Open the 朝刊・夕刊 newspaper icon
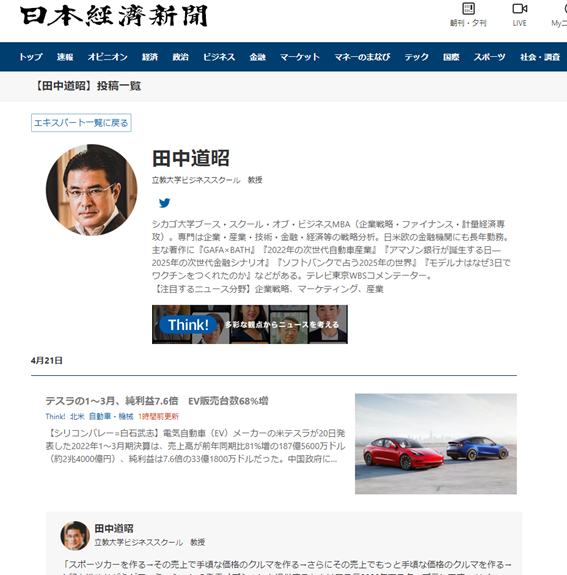The height and width of the screenshot is (575, 567). pyautogui.click(x=468, y=8)
